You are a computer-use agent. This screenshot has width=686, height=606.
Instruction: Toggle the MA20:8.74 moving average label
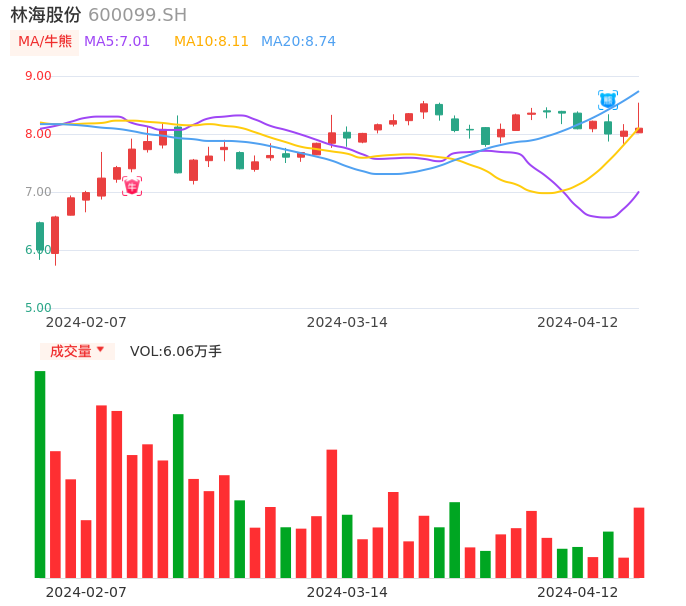298,42
